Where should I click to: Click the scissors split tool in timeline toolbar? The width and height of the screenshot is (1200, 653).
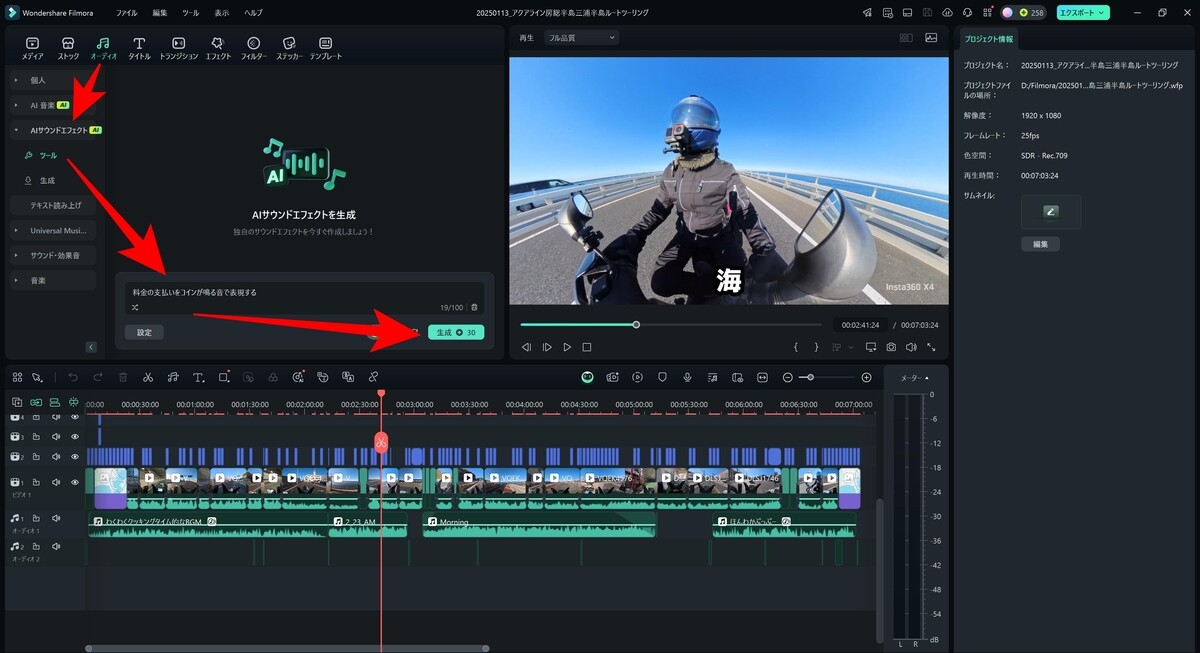148,377
